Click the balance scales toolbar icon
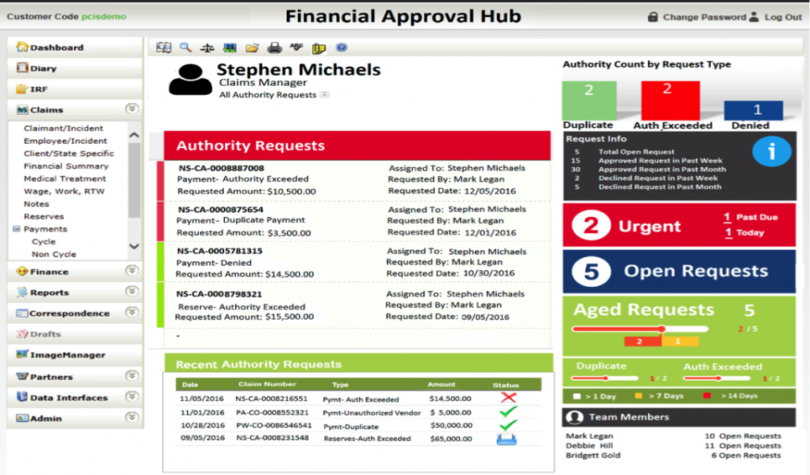The width and height of the screenshot is (810, 475). click(207, 48)
